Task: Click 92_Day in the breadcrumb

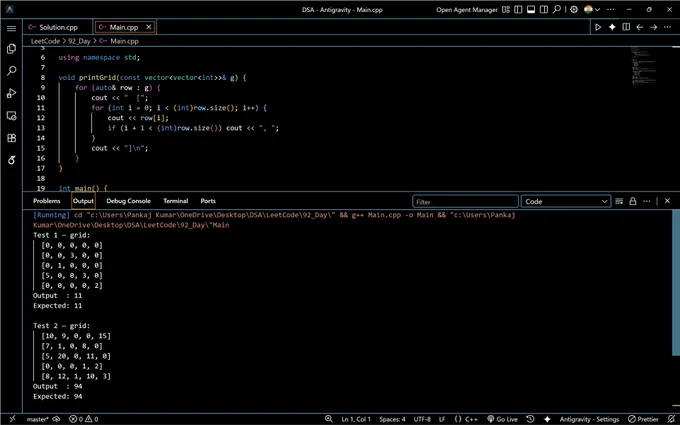Action: [x=79, y=41]
